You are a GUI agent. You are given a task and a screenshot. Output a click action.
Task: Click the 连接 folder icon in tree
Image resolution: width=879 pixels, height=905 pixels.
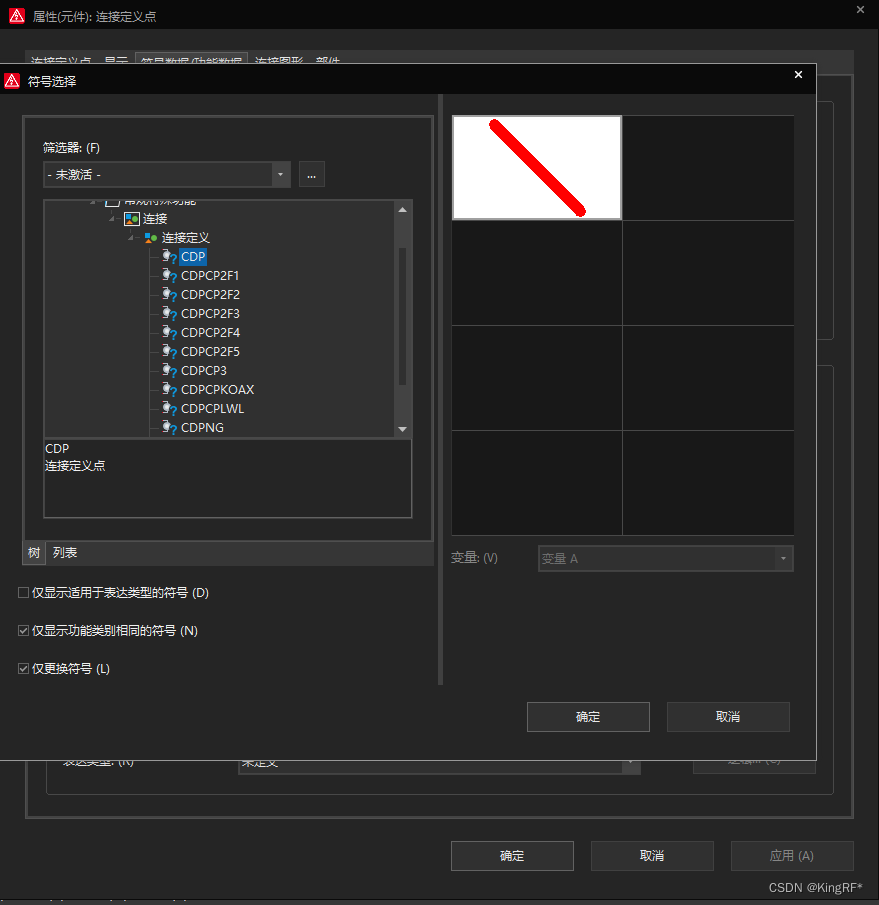pyautogui.click(x=132, y=219)
